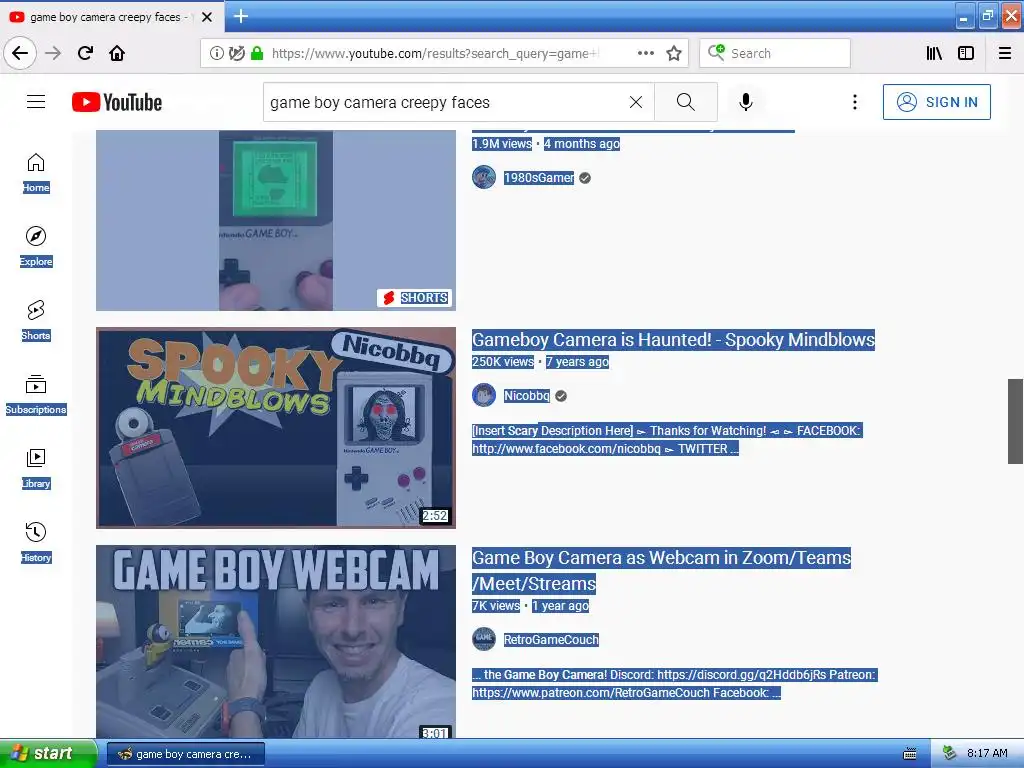The height and width of the screenshot is (768, 1024).
Task: Toggle the browser sidebars icon
Action: pos(966,53)
